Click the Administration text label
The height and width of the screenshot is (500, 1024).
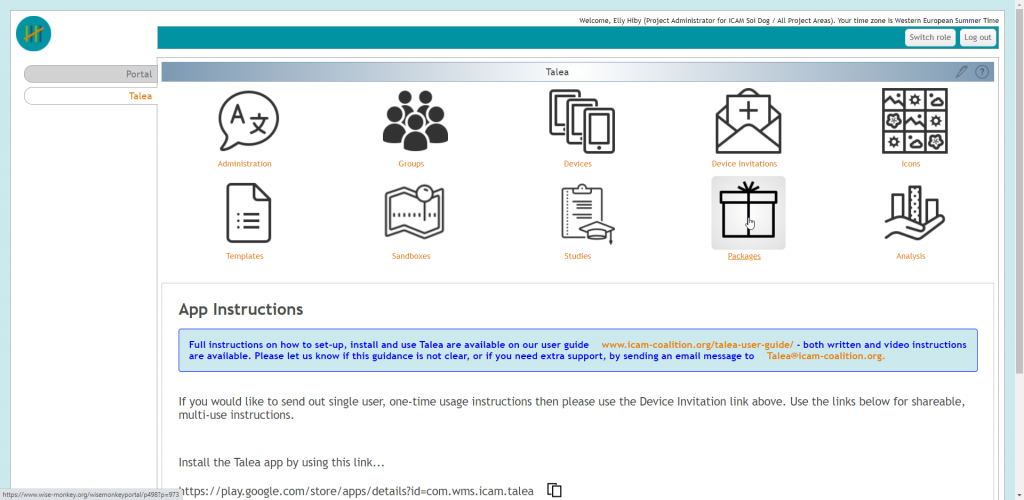[244, 164]
